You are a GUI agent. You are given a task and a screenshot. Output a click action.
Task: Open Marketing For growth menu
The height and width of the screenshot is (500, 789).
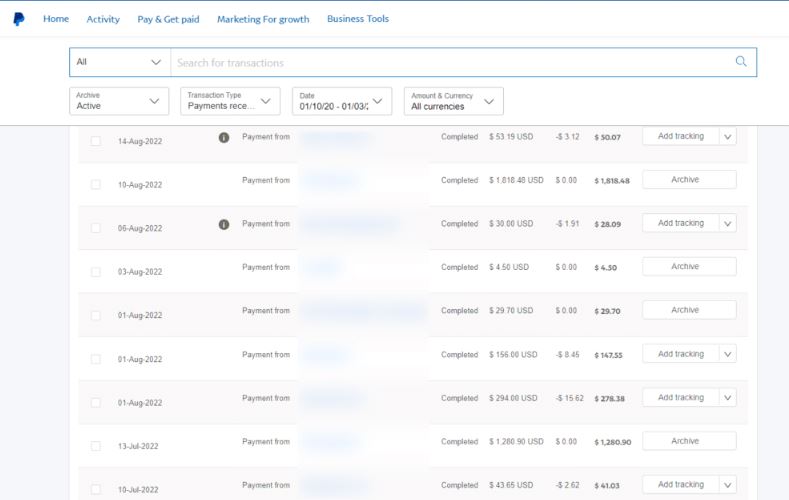click(x=263, y=19)
